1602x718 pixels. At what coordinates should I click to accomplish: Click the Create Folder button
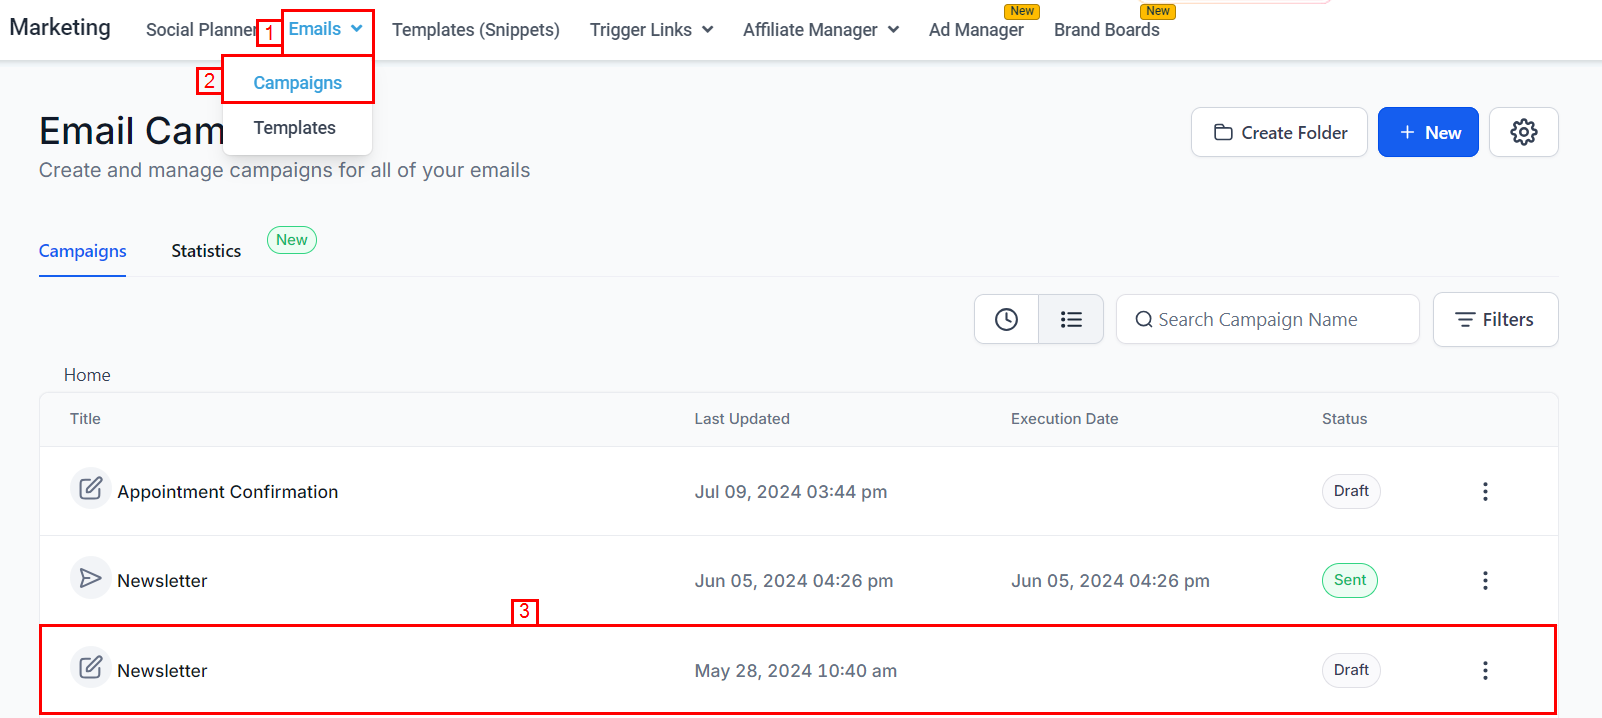(1279, 132)
